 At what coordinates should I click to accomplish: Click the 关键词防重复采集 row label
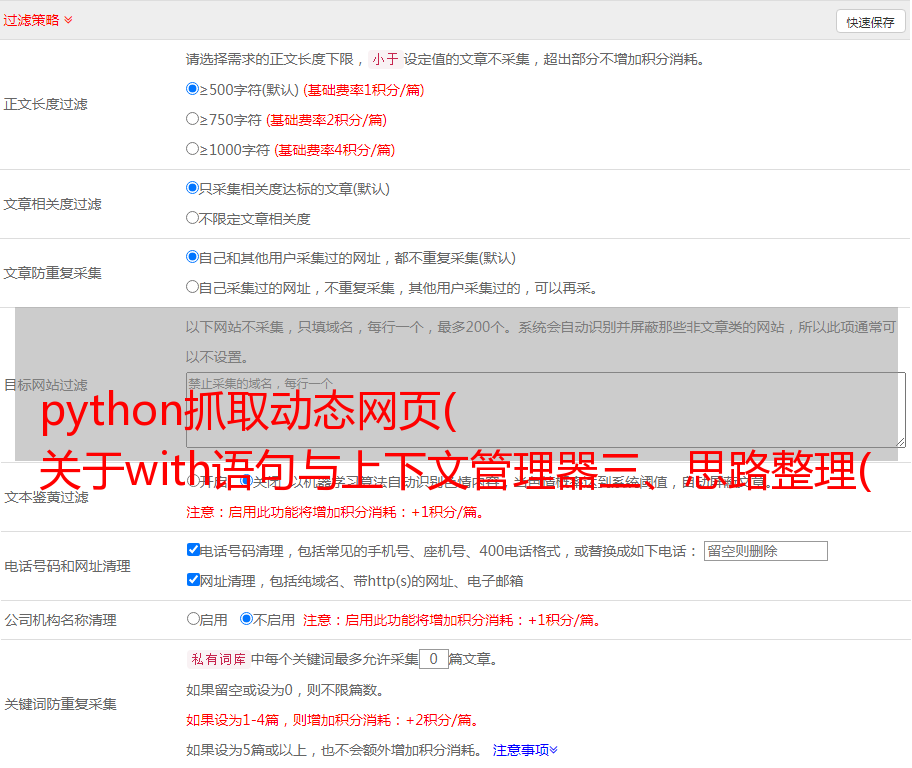point(60,704)
